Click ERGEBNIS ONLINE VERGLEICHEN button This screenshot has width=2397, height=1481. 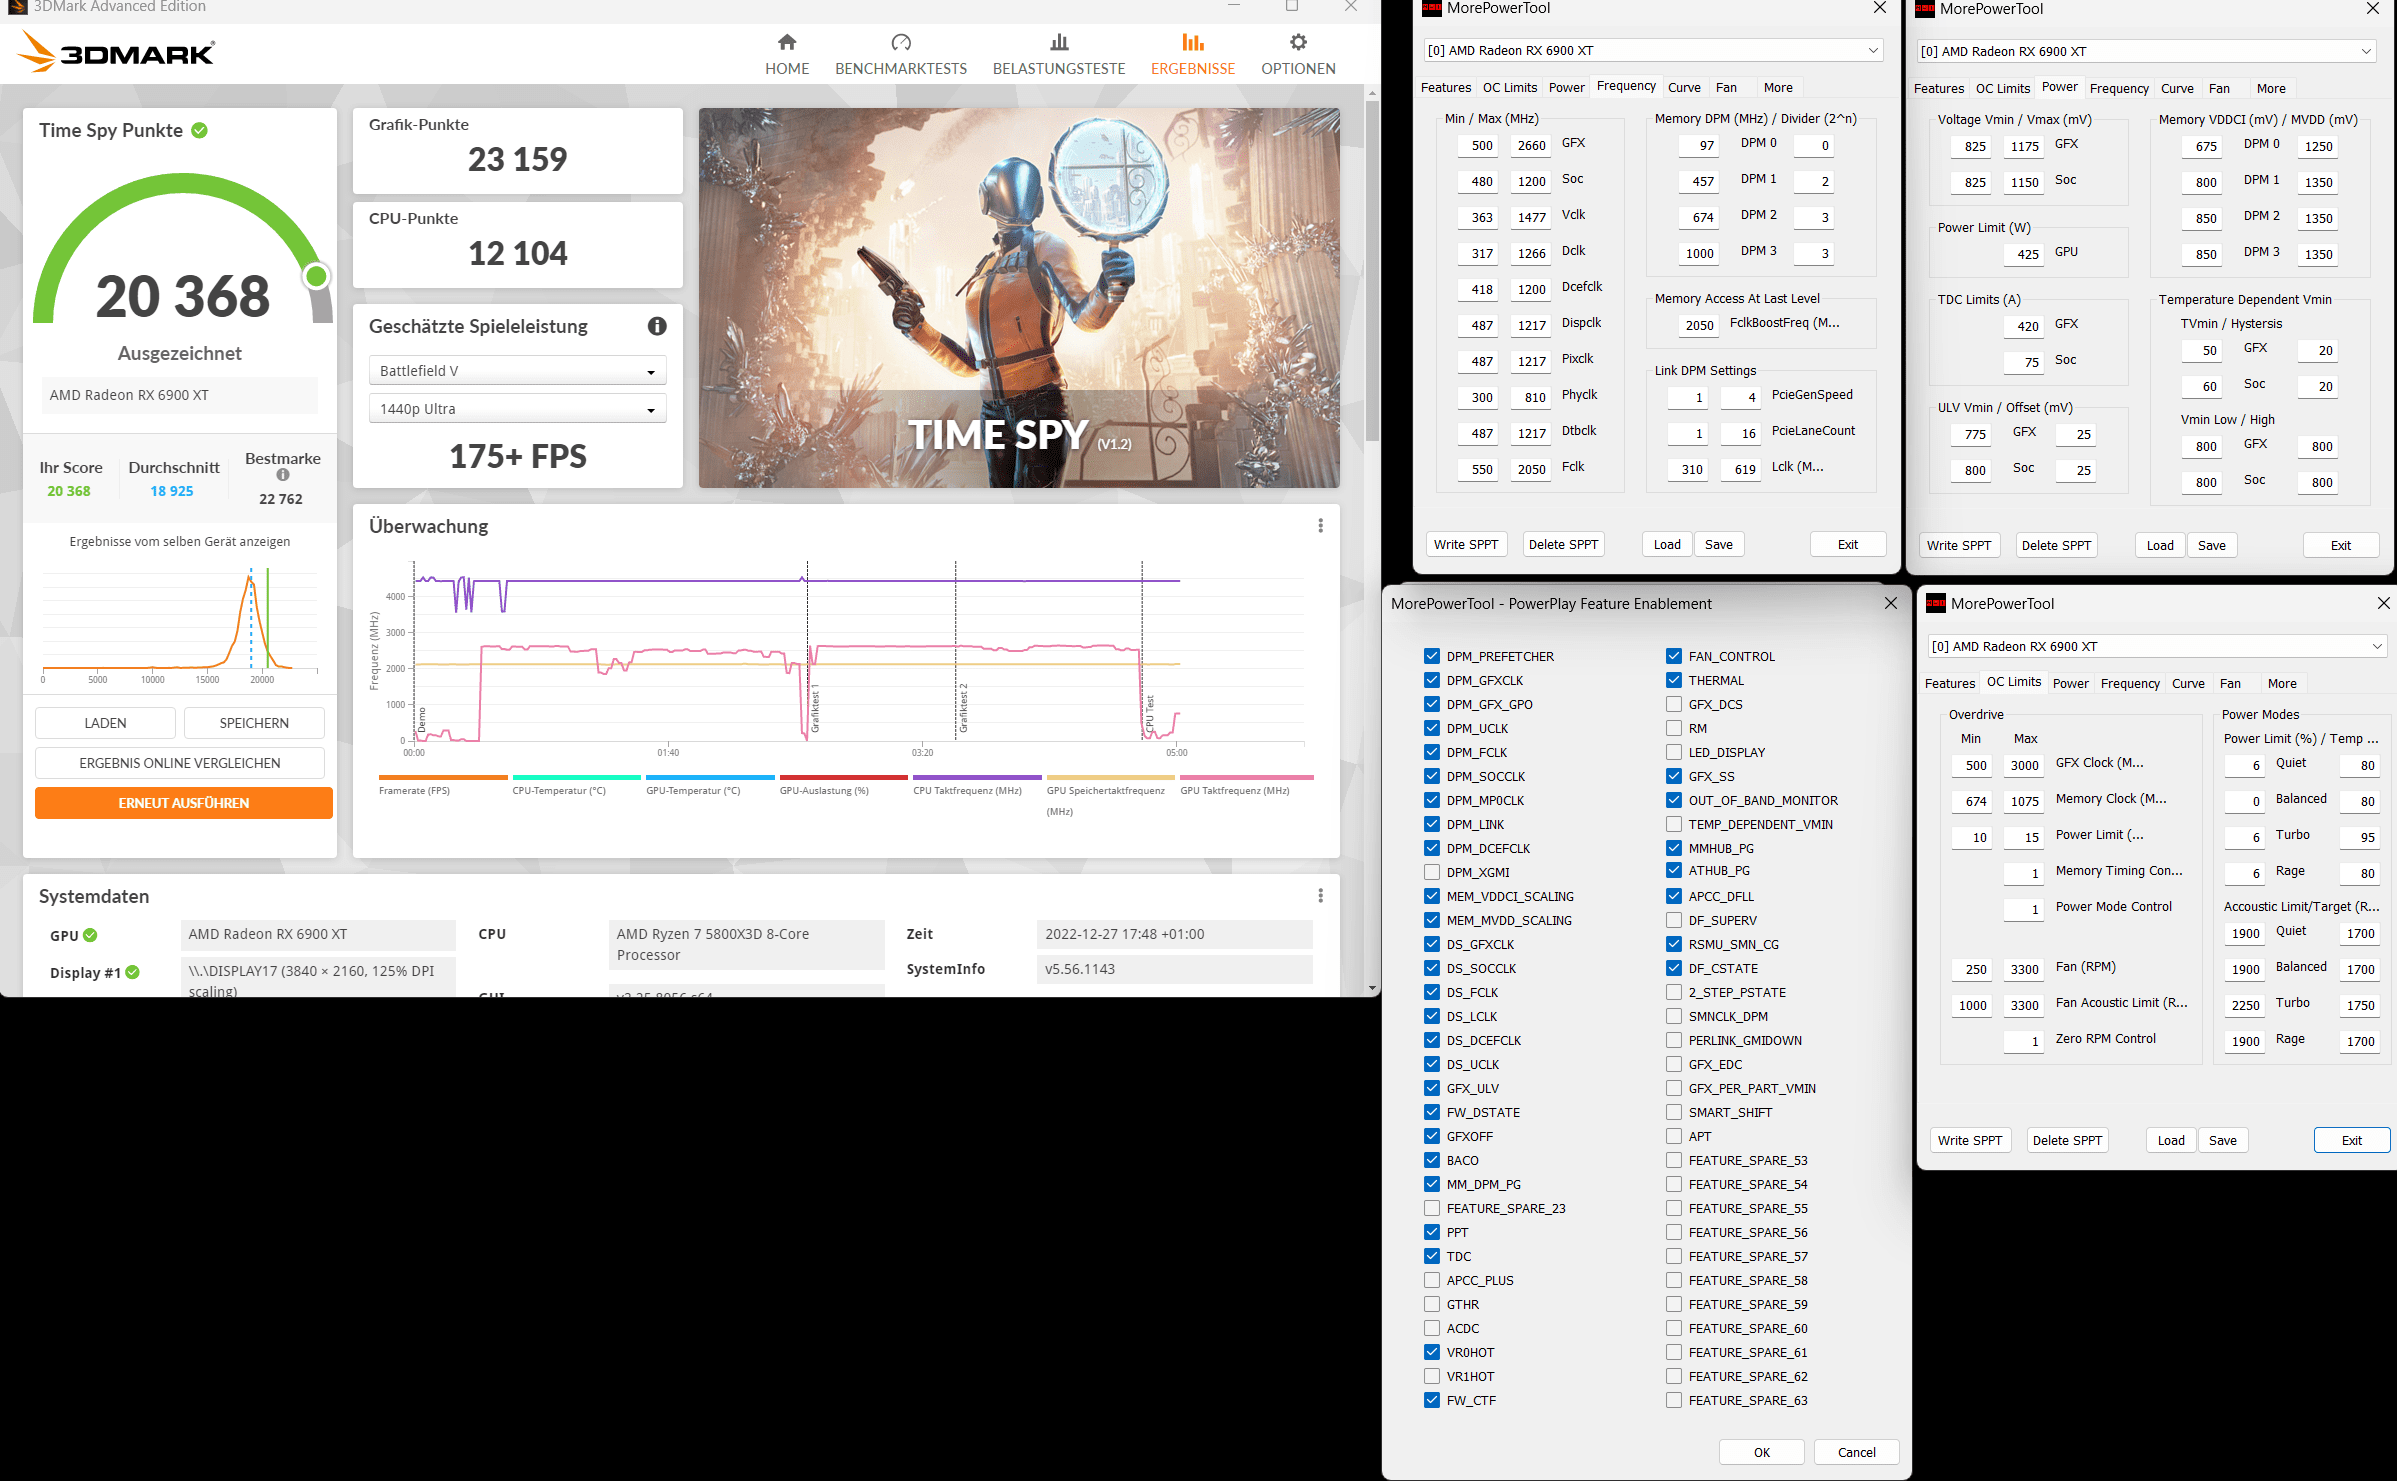[x=180, y=763]
